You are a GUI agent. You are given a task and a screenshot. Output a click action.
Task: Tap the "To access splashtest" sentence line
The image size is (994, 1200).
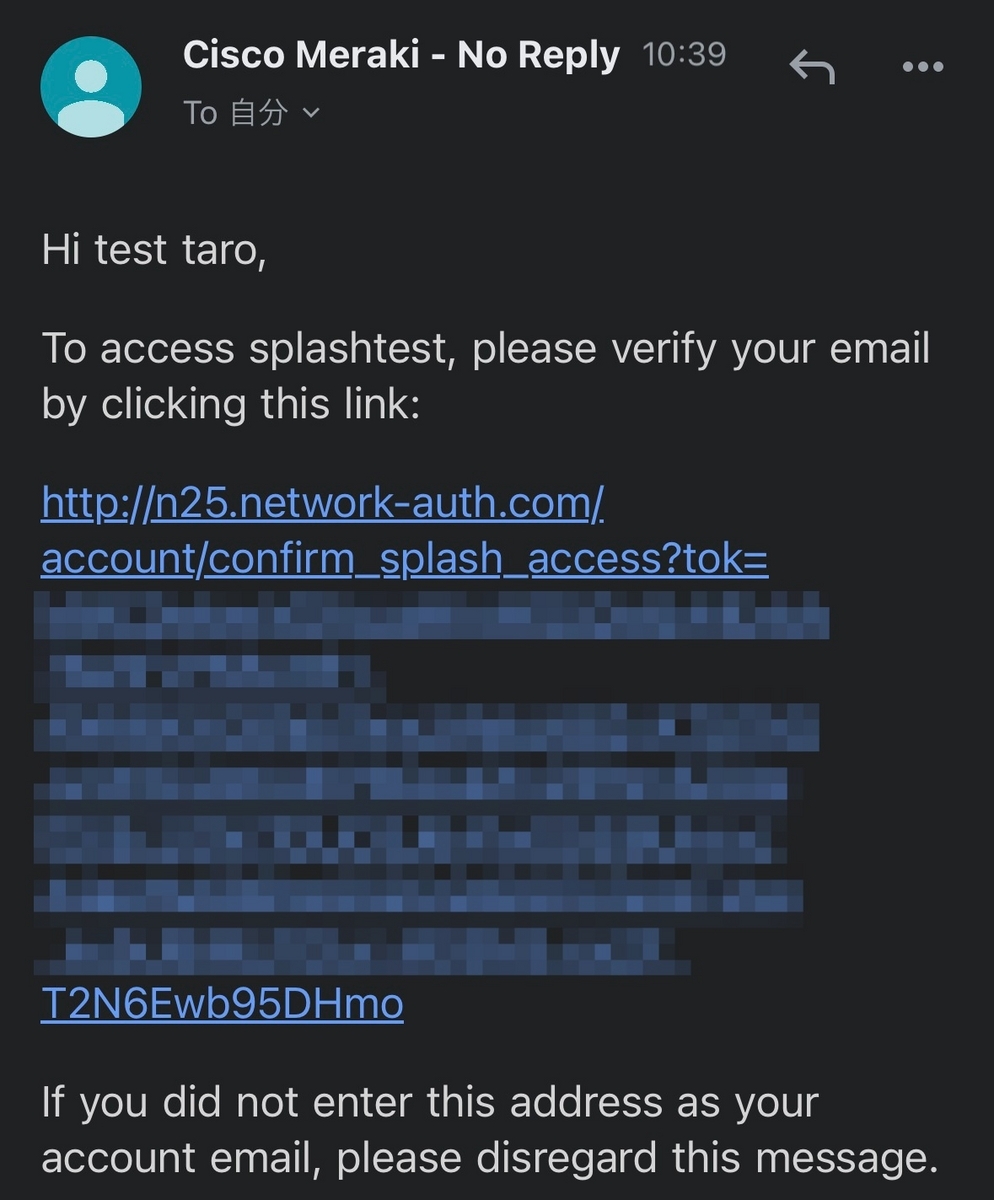click(x=486, y=349)
